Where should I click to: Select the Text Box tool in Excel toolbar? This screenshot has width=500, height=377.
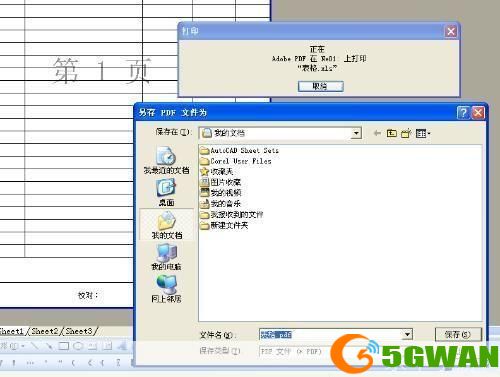pos(92,346)
